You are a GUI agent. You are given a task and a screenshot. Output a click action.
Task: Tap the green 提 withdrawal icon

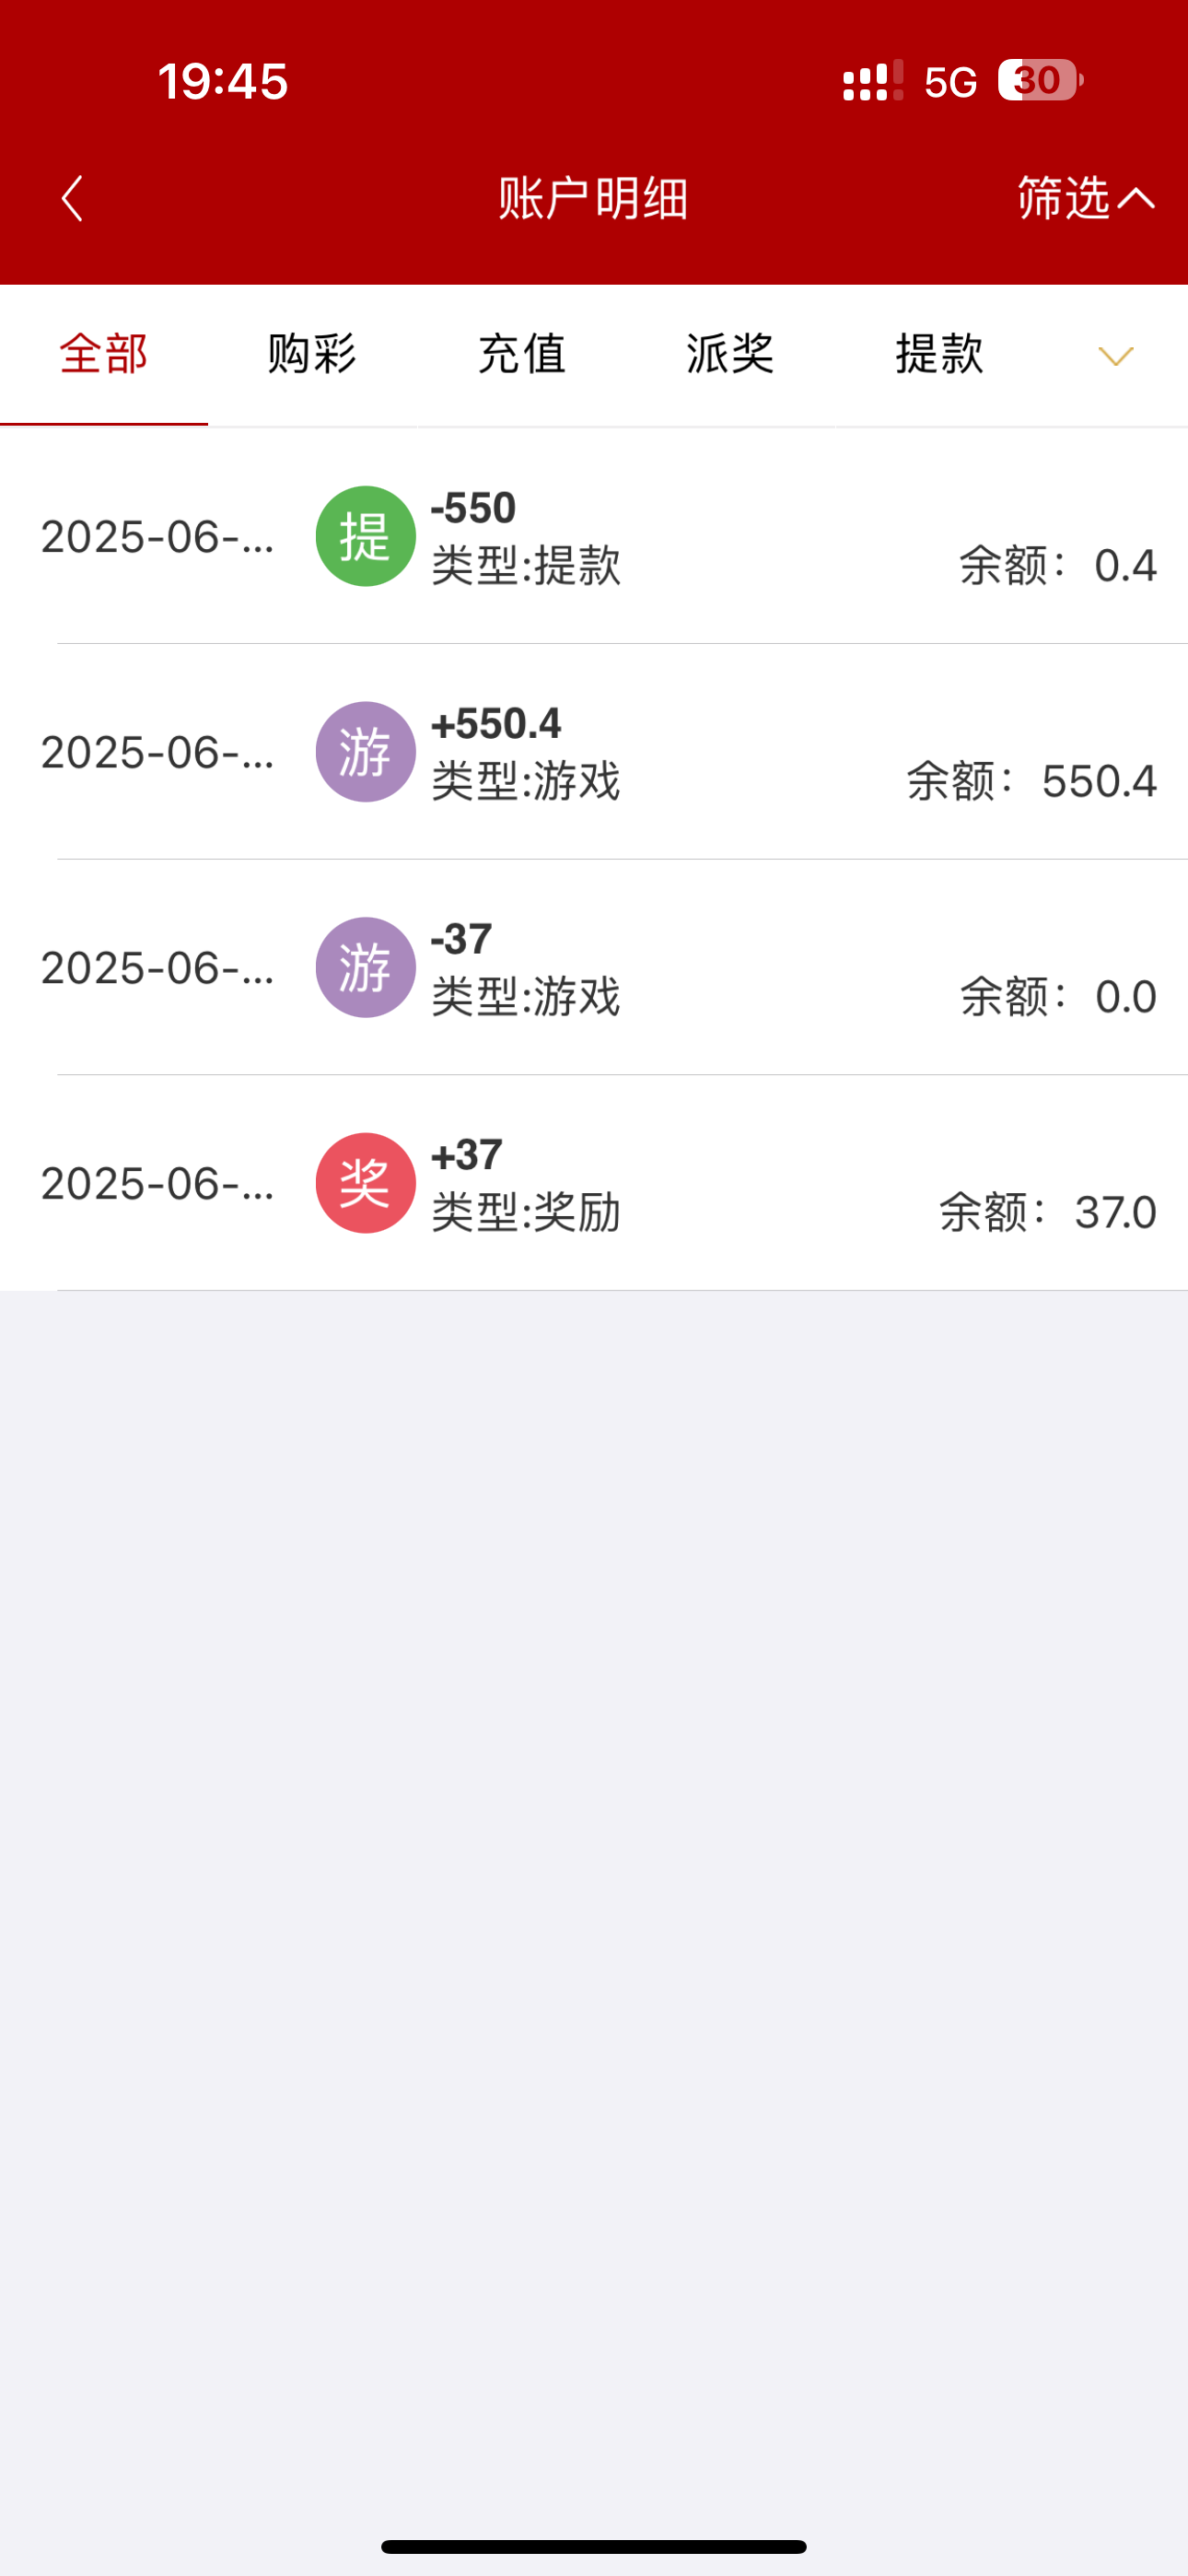pyautogui.click(x=365, y=536)
